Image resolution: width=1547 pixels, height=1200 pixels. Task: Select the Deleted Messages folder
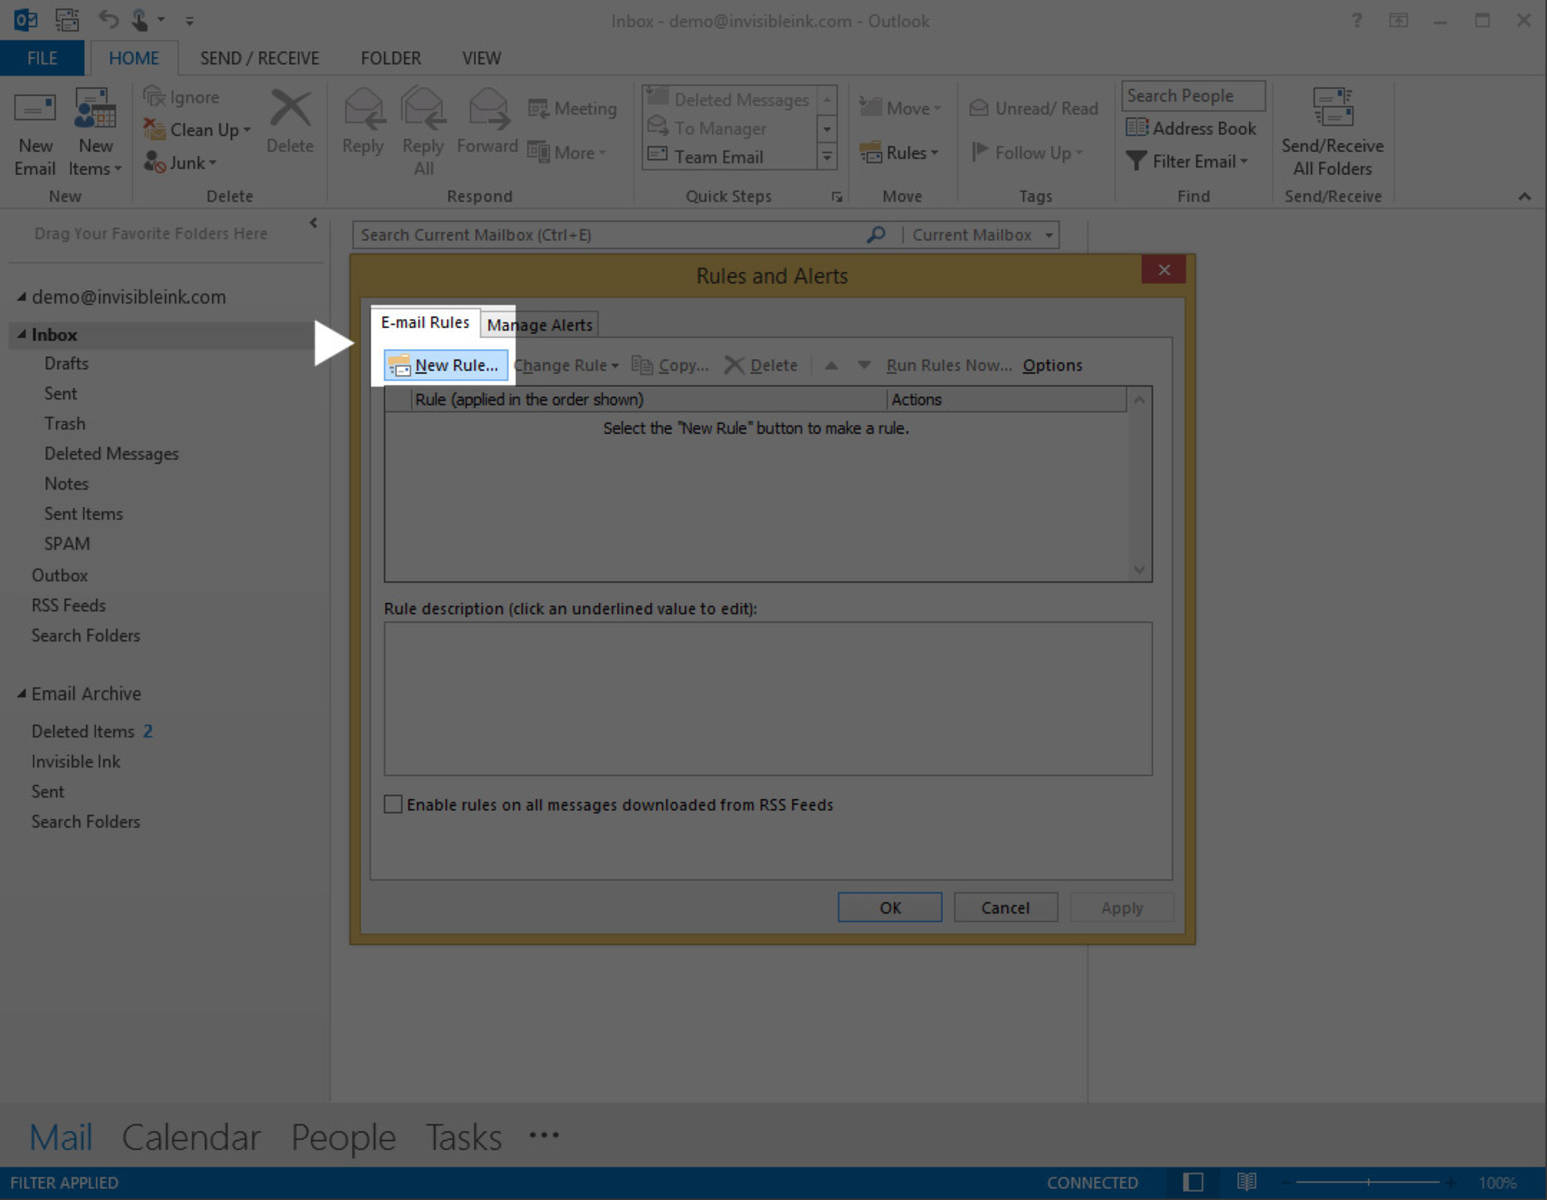pos(111,453)
